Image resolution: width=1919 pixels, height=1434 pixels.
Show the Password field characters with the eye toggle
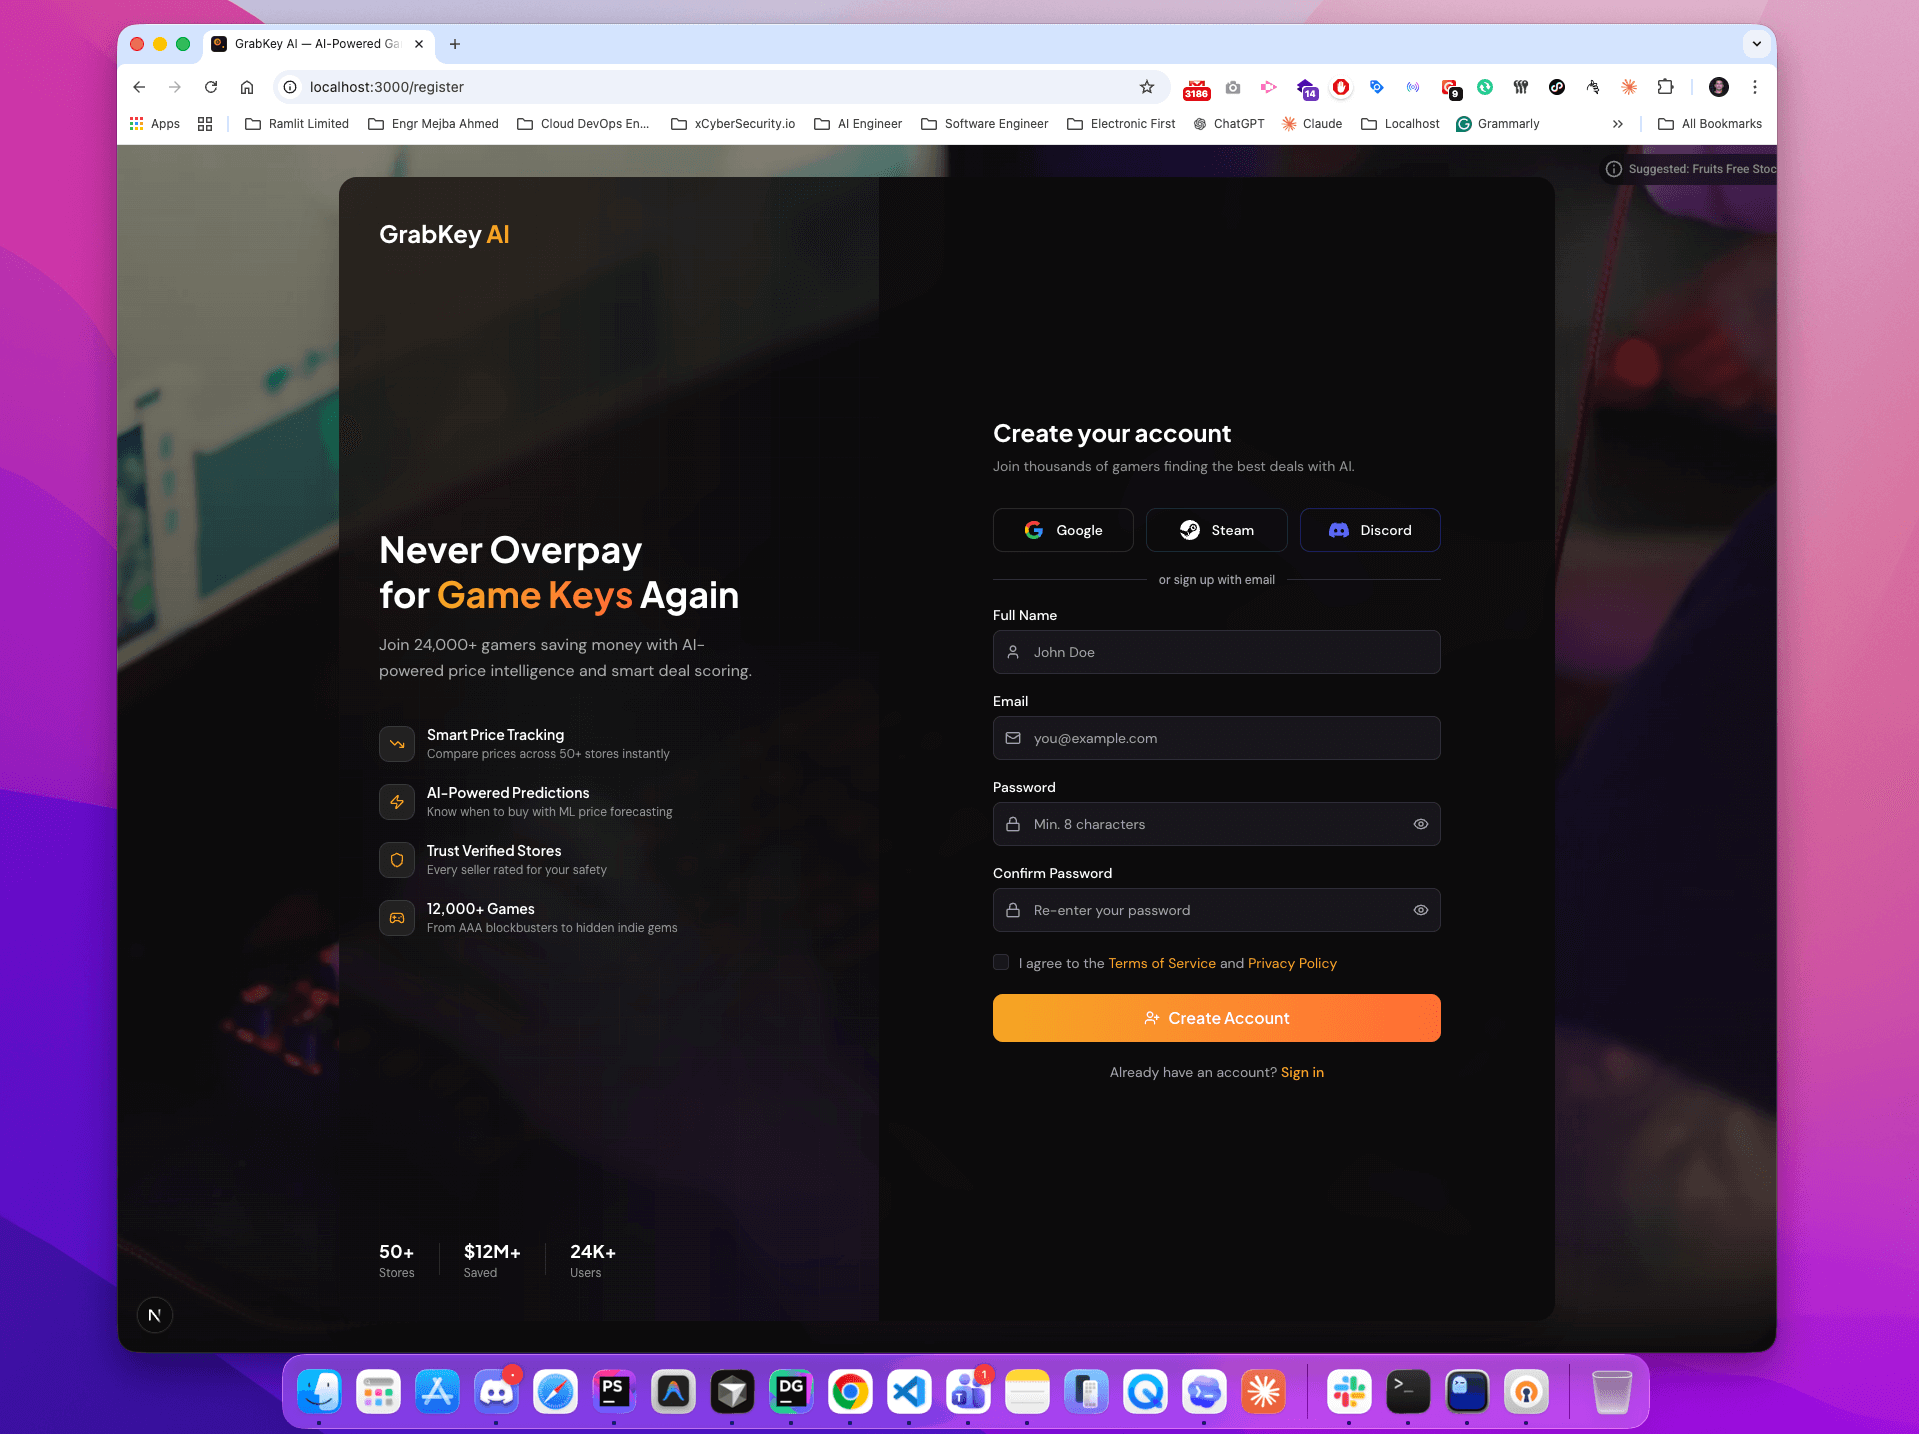pyautogui.click(x=1420, y=824)
